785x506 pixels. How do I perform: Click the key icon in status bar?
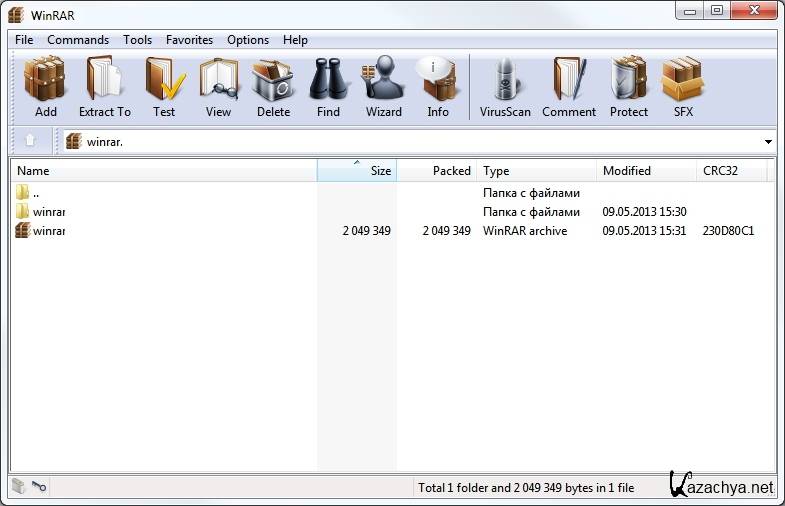pyautogui.click(x=39, y=487)
